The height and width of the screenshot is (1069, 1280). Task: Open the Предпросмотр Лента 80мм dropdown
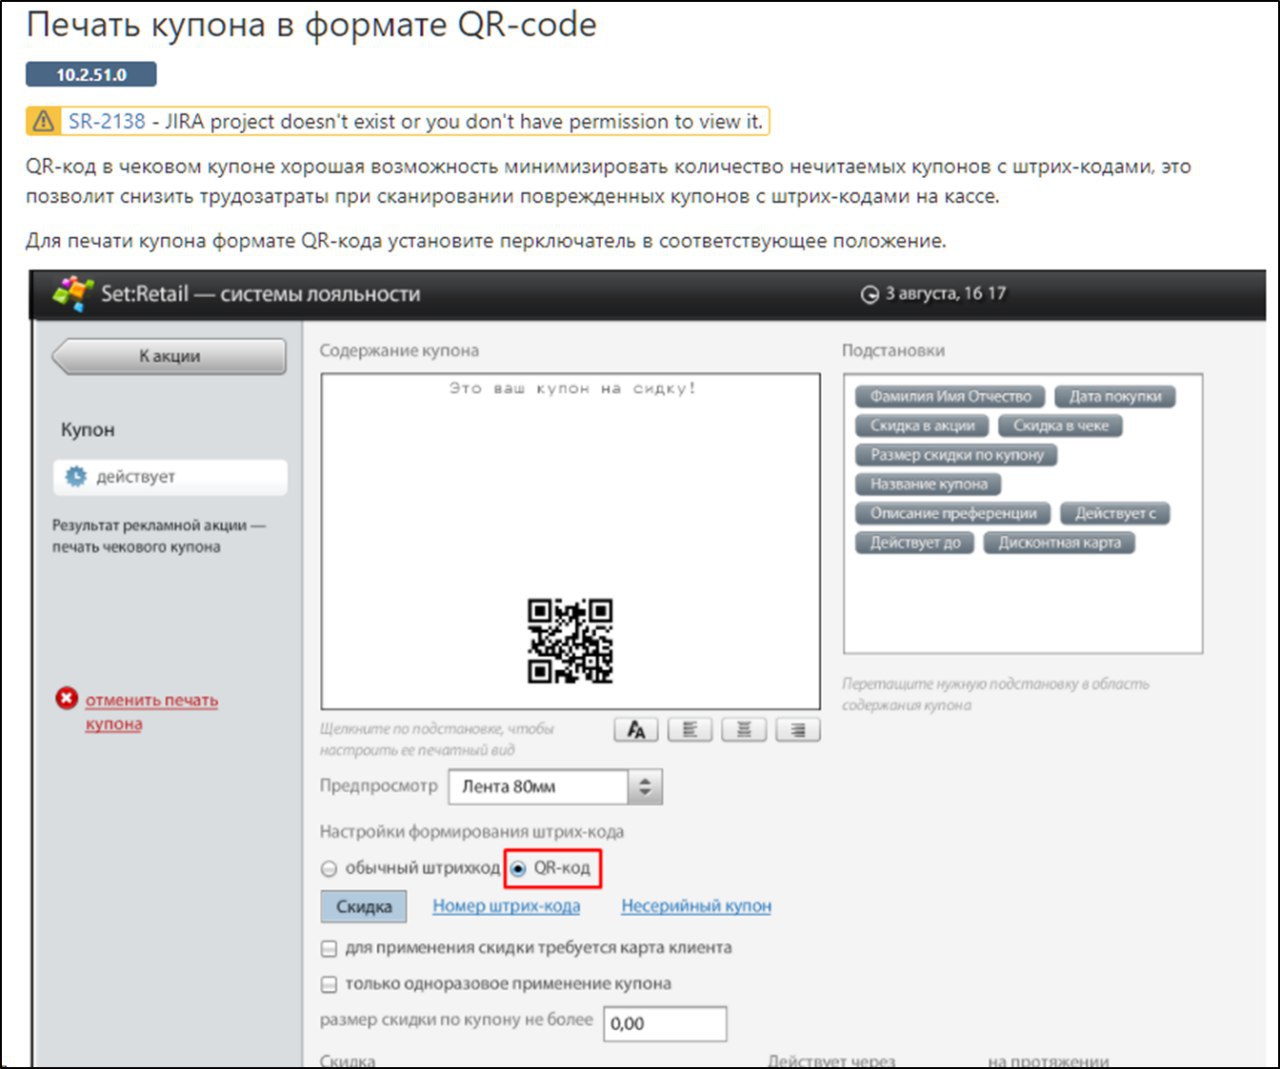[555, 787]
